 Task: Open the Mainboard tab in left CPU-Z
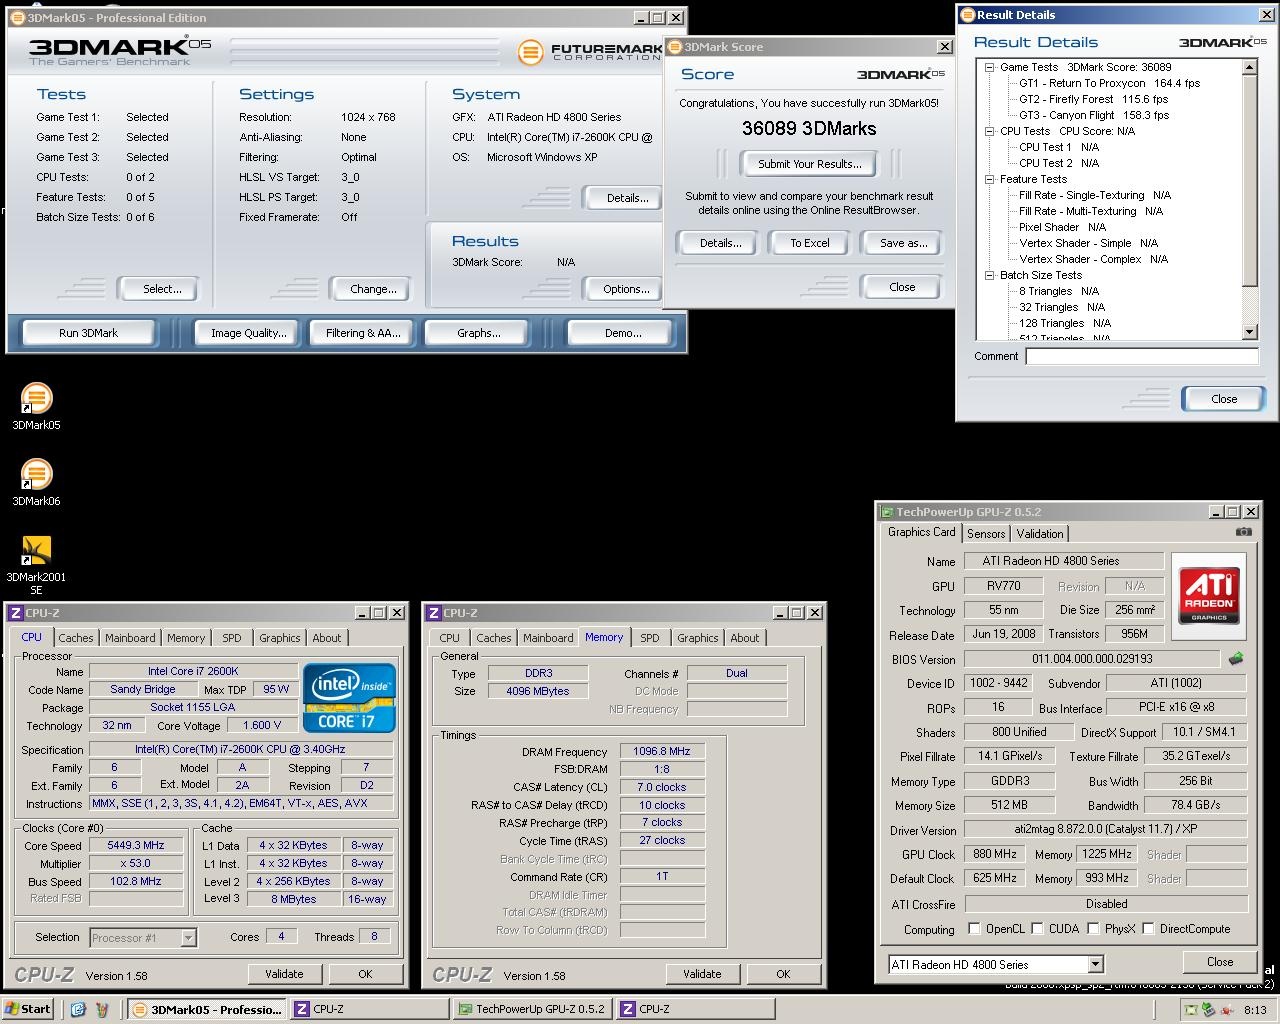[130, 638]
